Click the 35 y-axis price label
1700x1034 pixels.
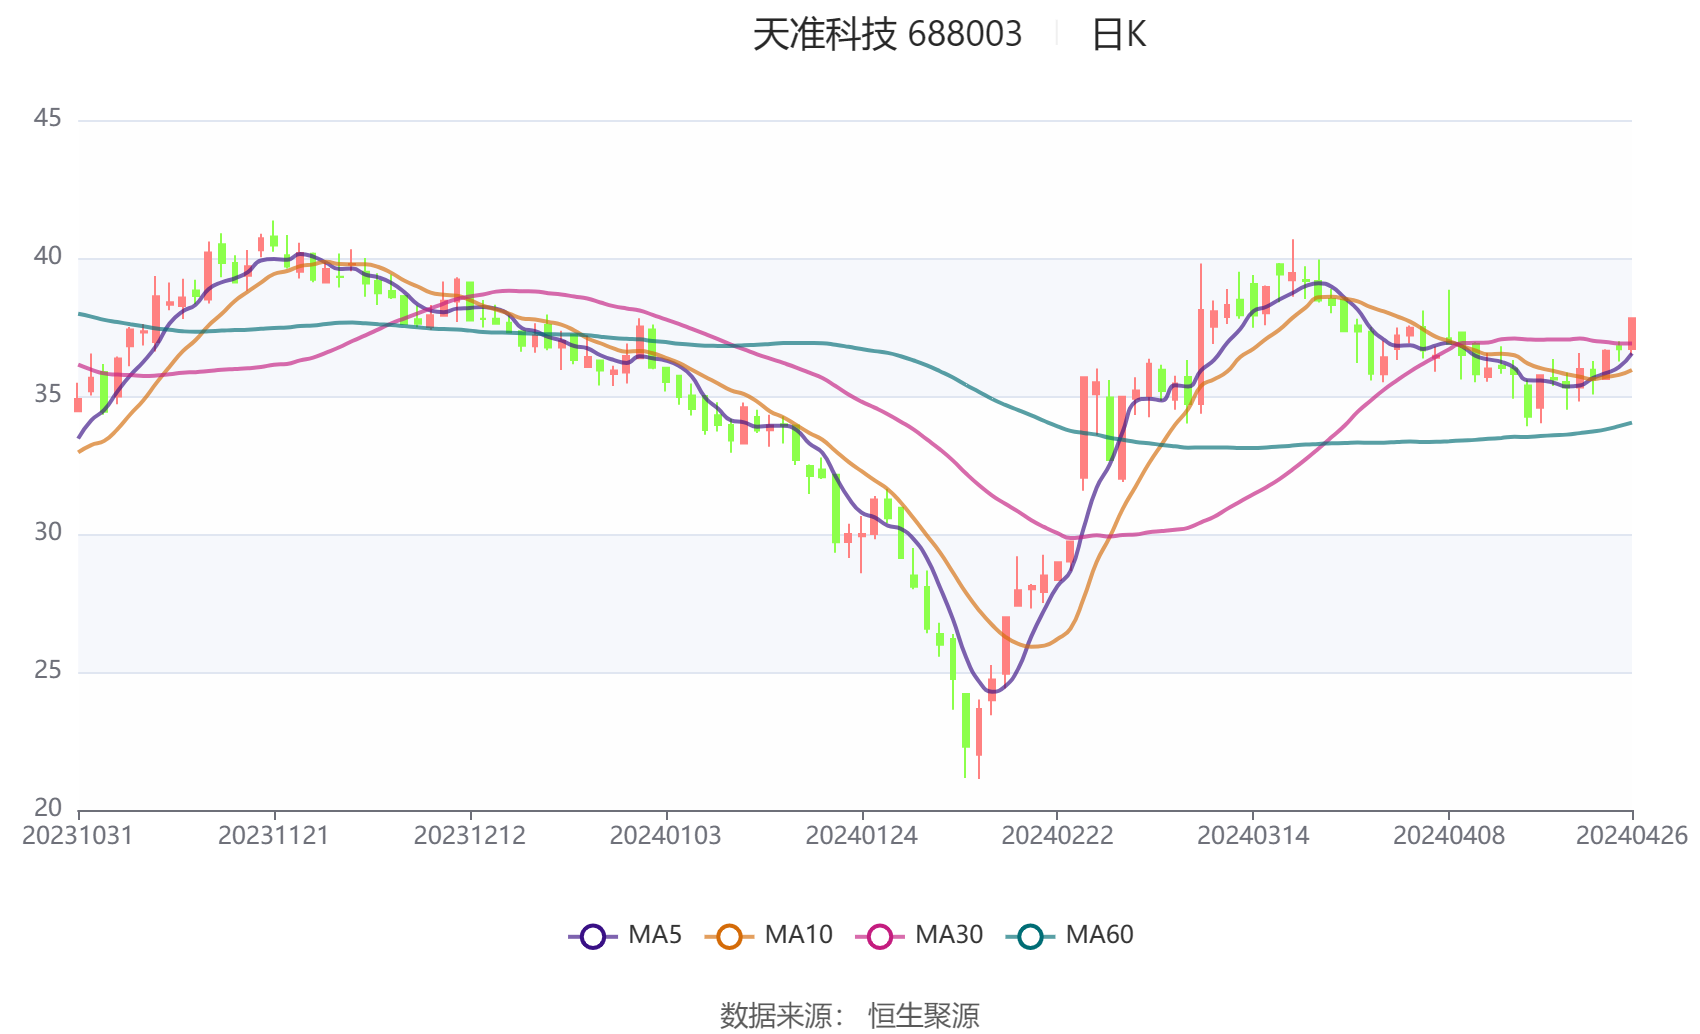pyautogui.click(x=47, y=395)
